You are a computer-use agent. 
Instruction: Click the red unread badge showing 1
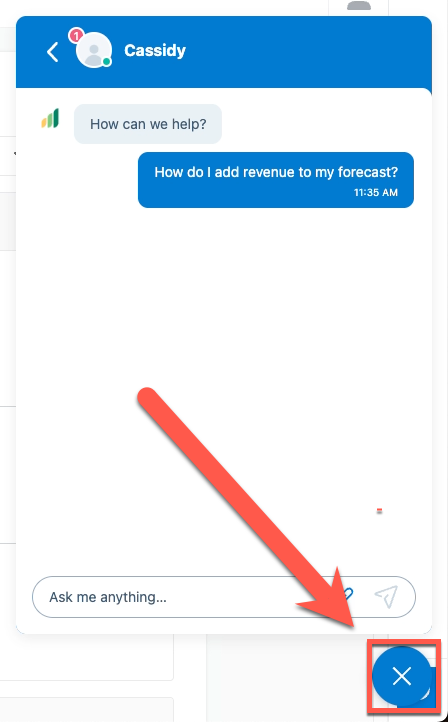point(76,35)
